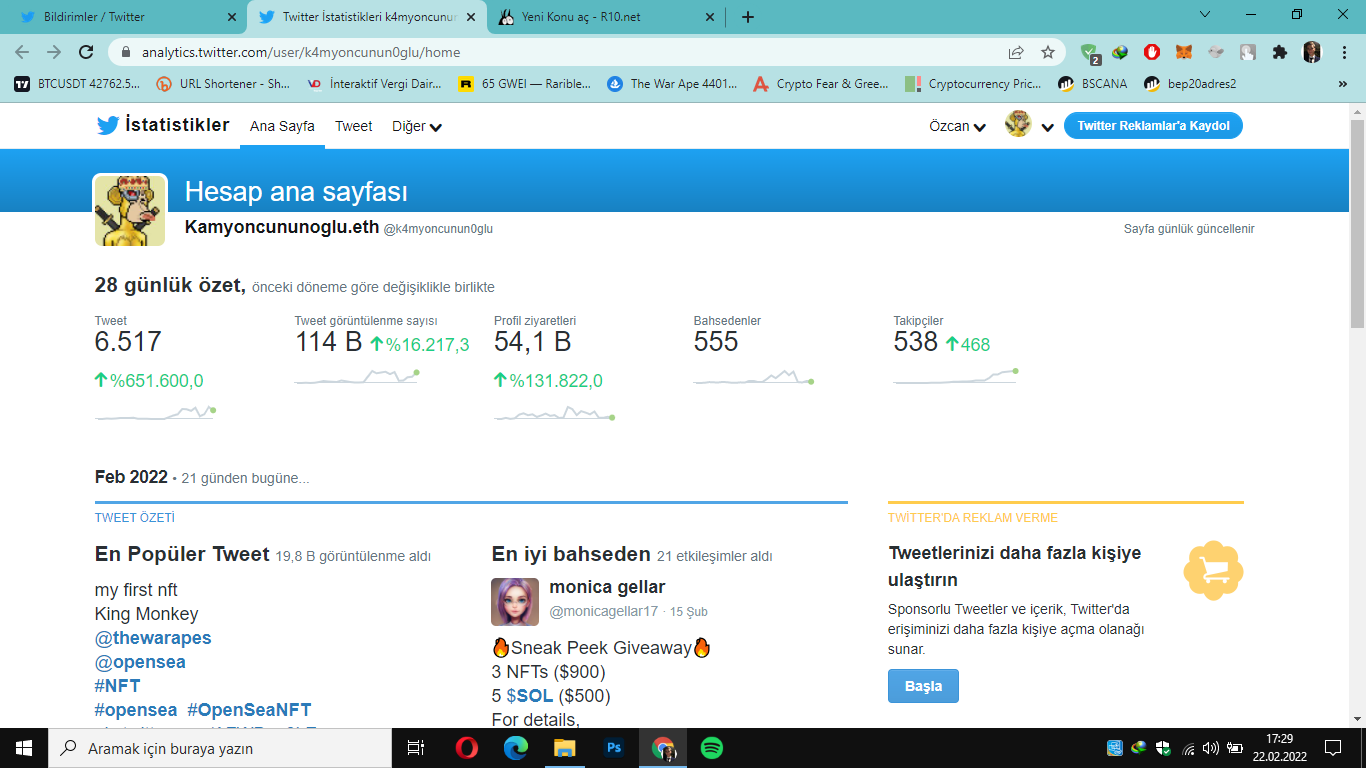Open the Crypto Fear & Greed bookmark
1366x768 pixels.
coord(821,84)
